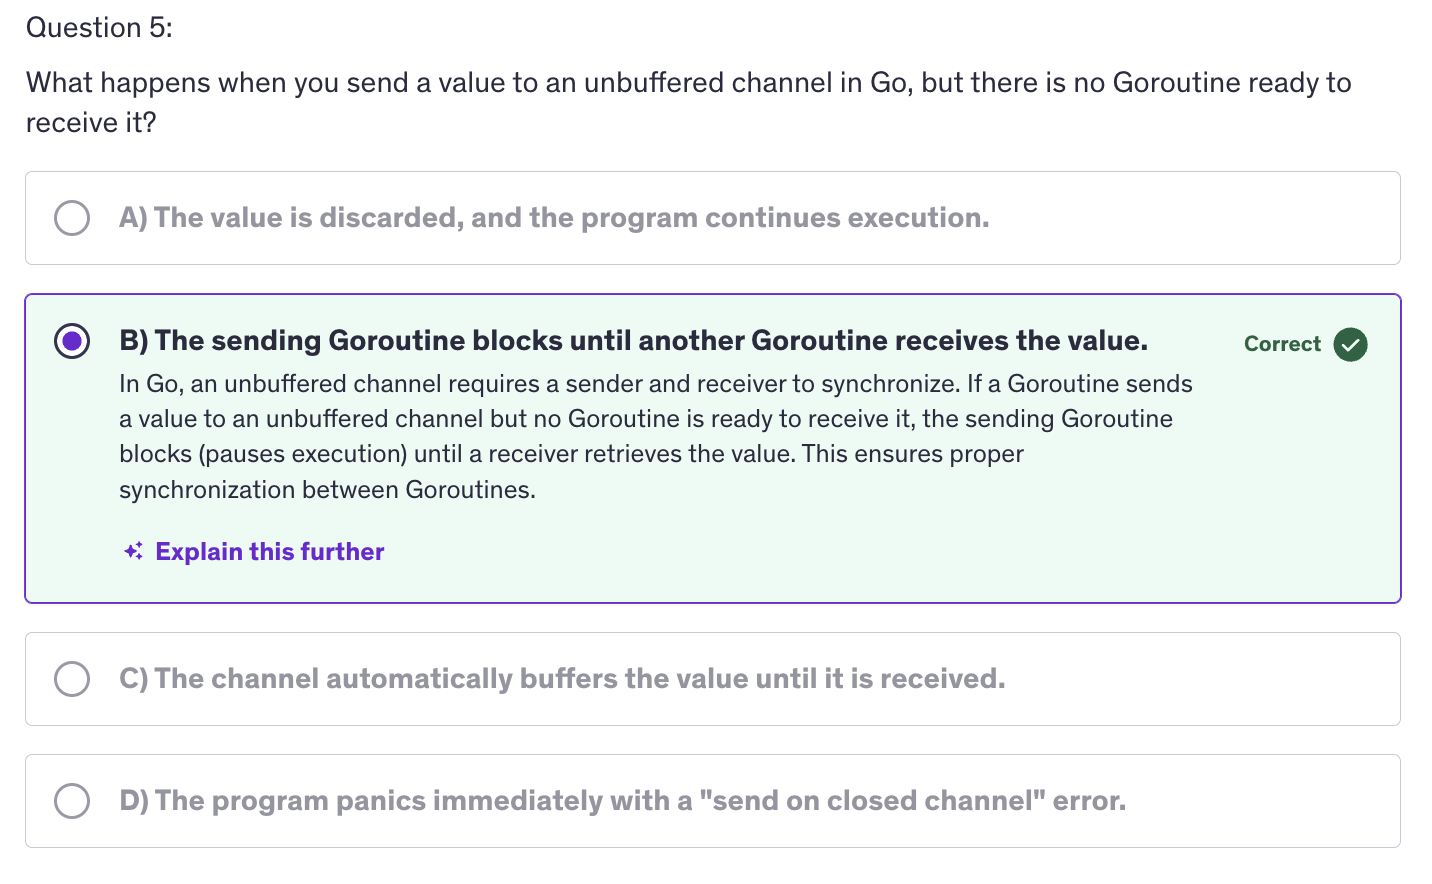Click the "Correct" status label
1432x884 pixels.
click(x=1282, y=344)
